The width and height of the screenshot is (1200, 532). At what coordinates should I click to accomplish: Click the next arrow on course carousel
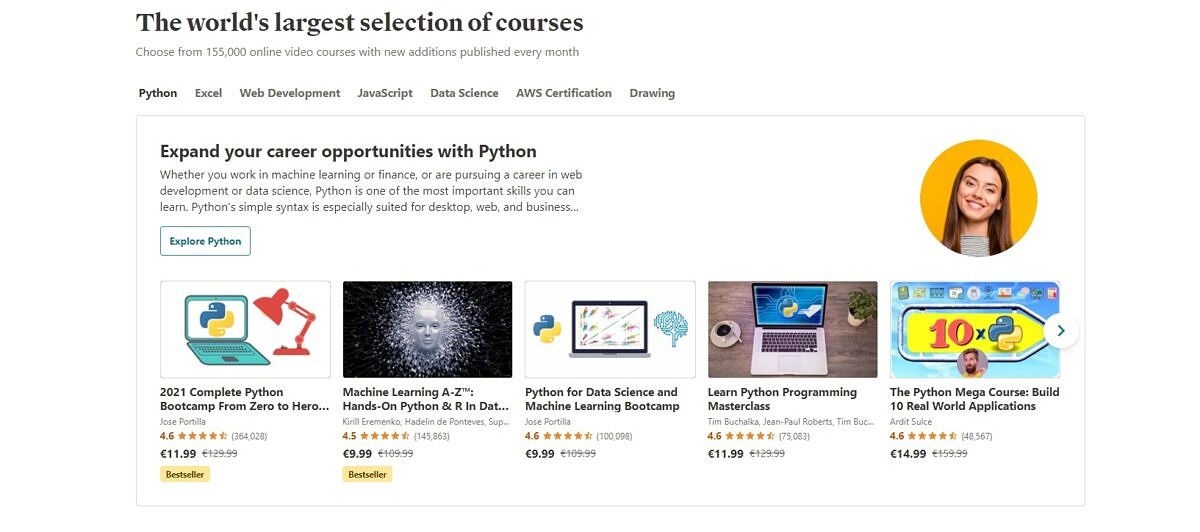[1061, 330]
